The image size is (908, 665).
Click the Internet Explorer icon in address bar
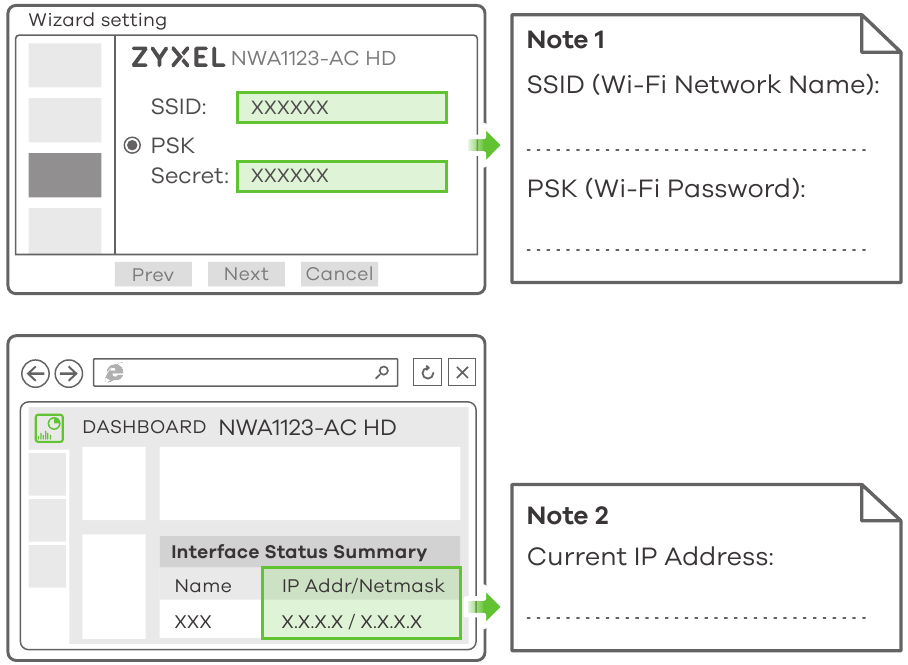[x=115, y=373]
